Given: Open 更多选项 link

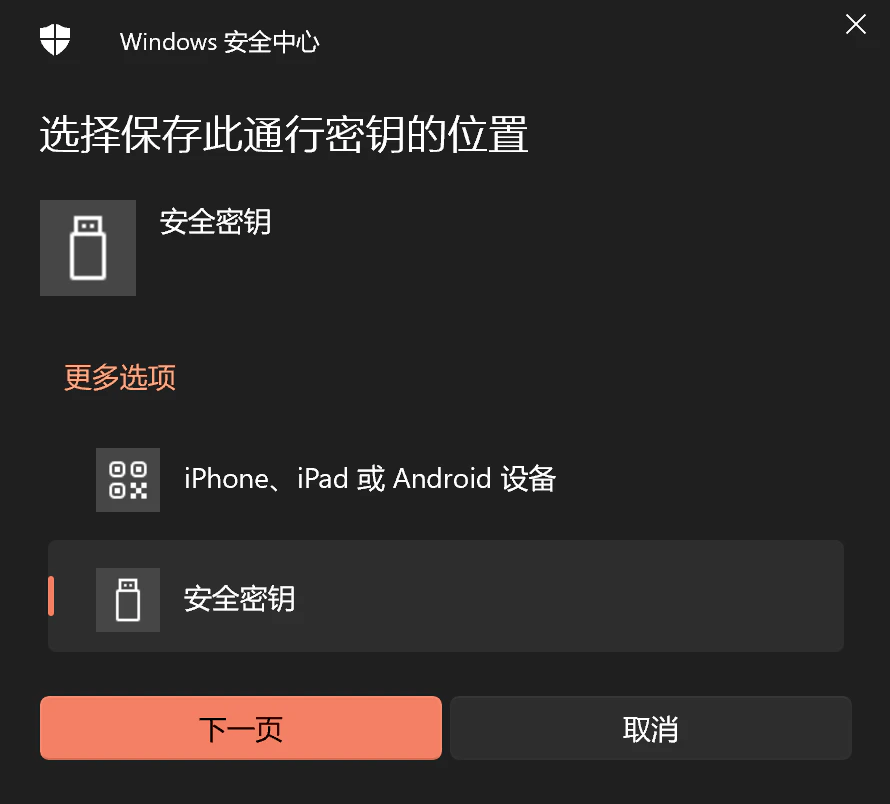Looking at the screenshot, I should click(120, 377).
